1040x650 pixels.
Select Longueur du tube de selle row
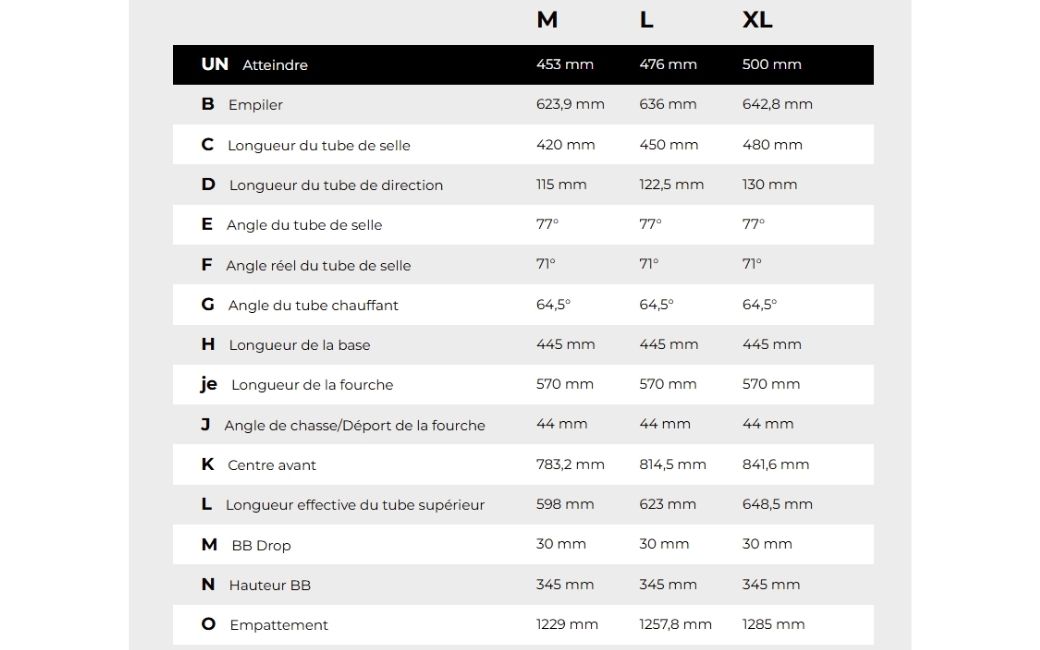pos(523,145)
